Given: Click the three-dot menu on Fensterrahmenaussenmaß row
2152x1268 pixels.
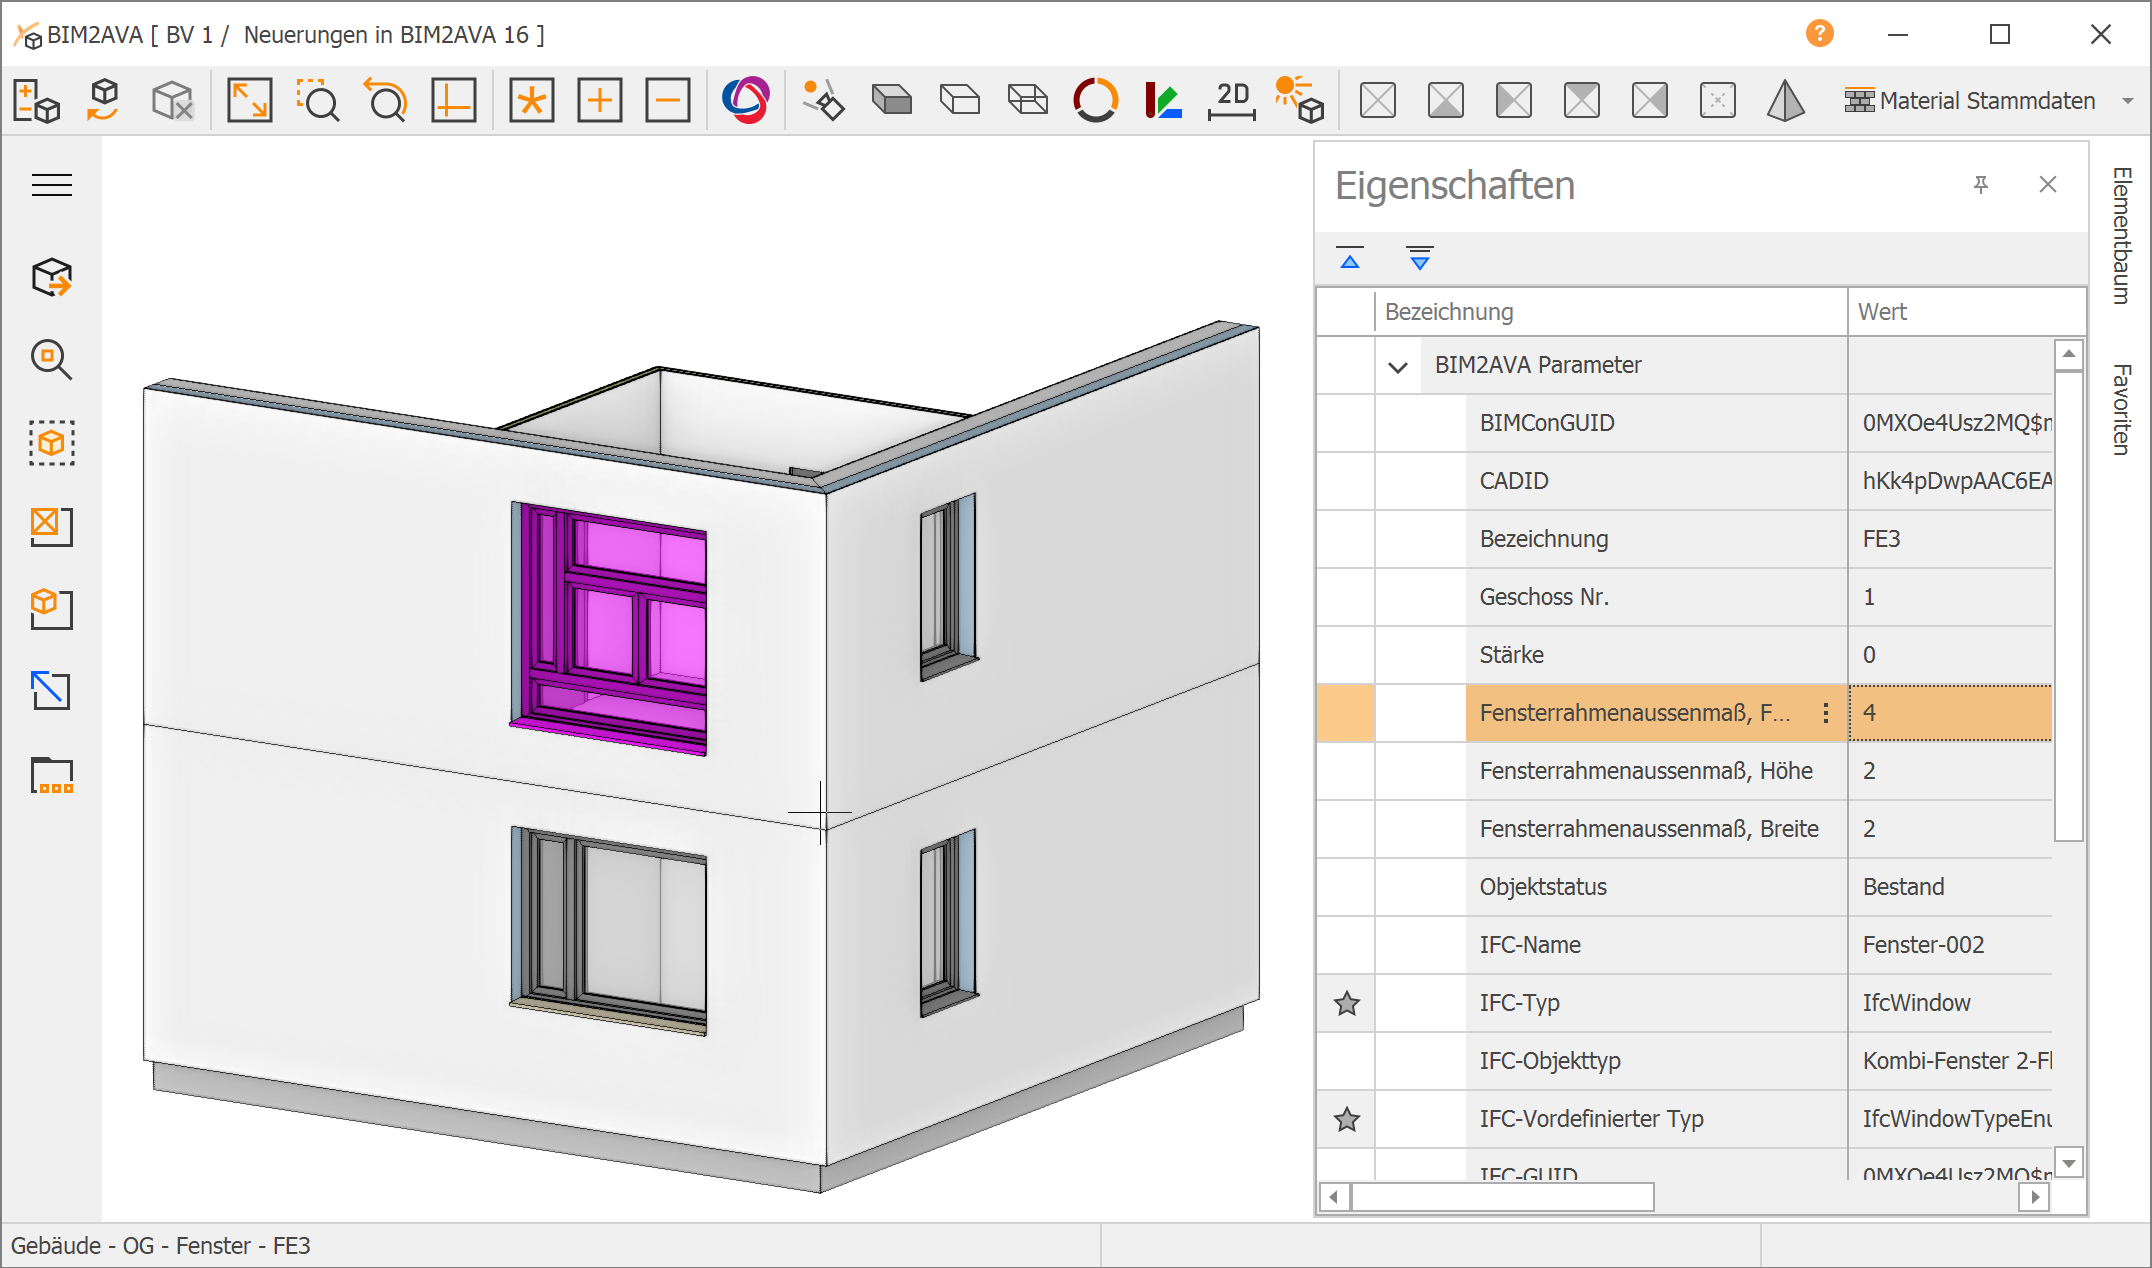Looking at the screenshot, I should click(x=1826, y=713).
